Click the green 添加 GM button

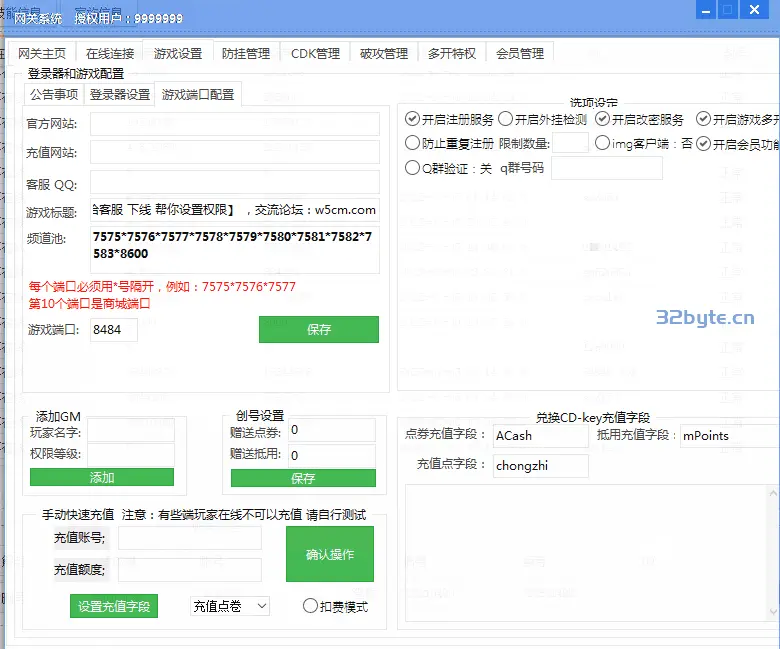click(102, 477)
